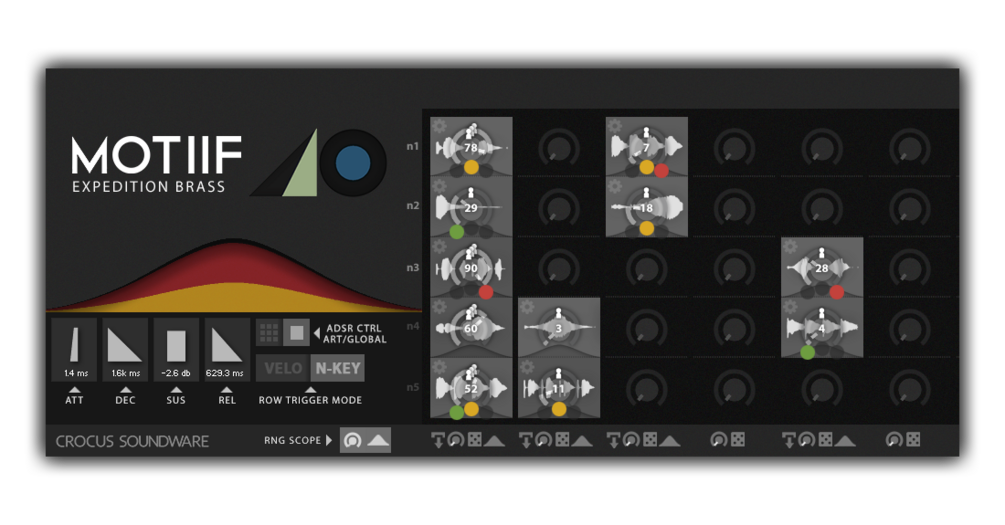Click the arrow above REL label
The height and width of the screenshot is (525, 1005).
(x=226, y=390)
